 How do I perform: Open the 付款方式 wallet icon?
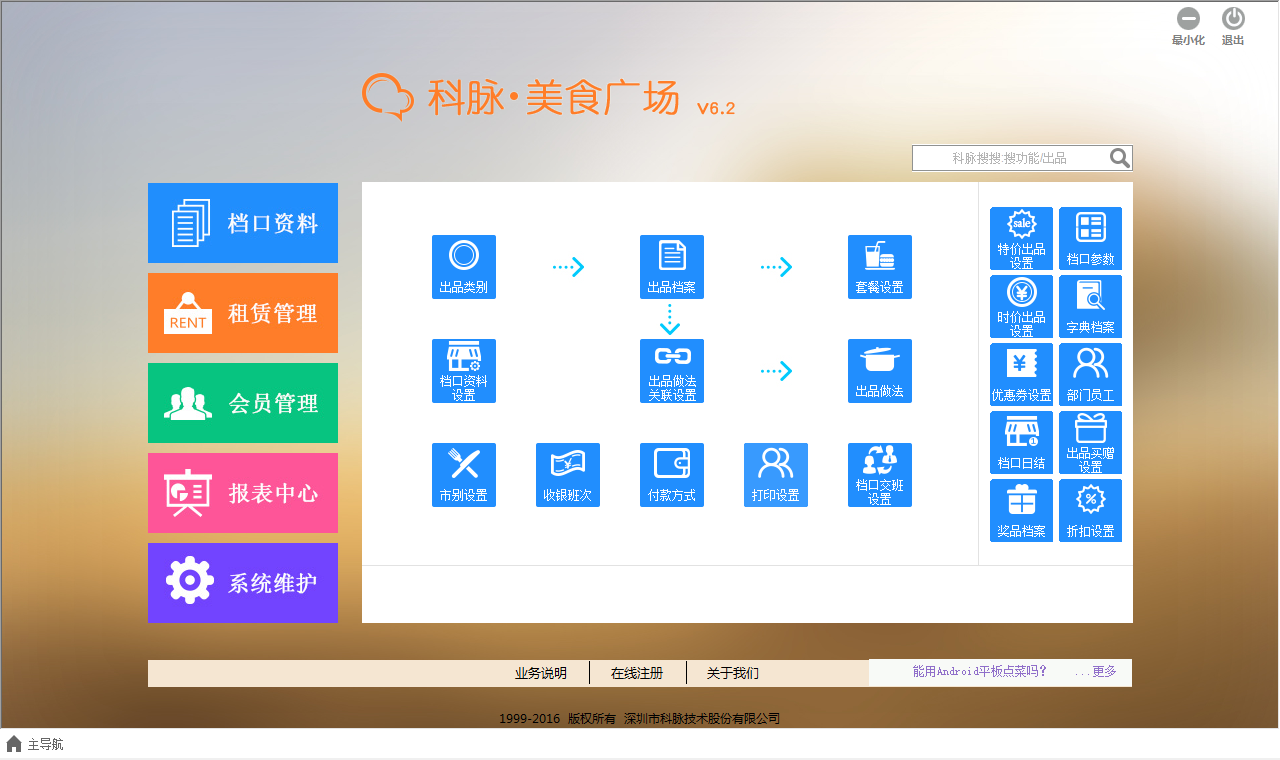pos(671,475)
